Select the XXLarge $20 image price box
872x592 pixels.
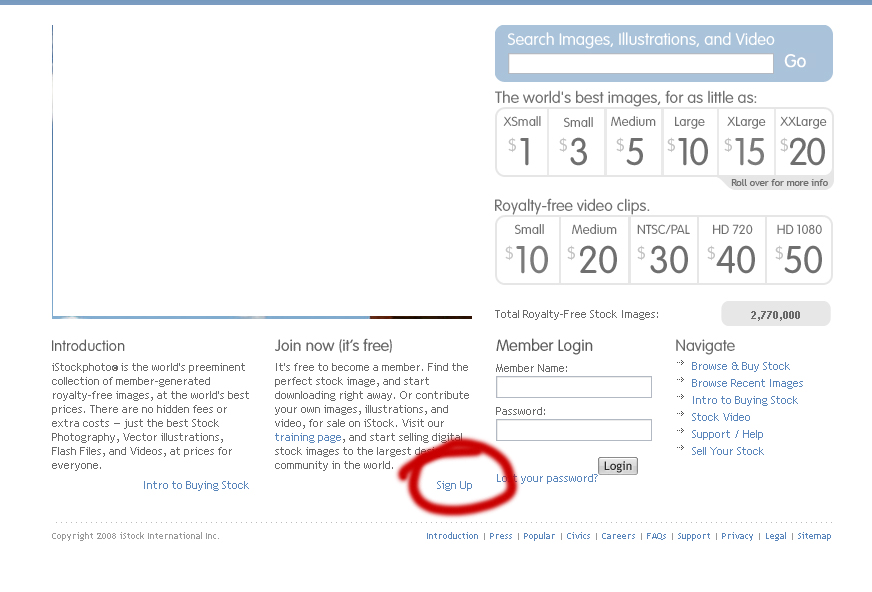[803, 142]
